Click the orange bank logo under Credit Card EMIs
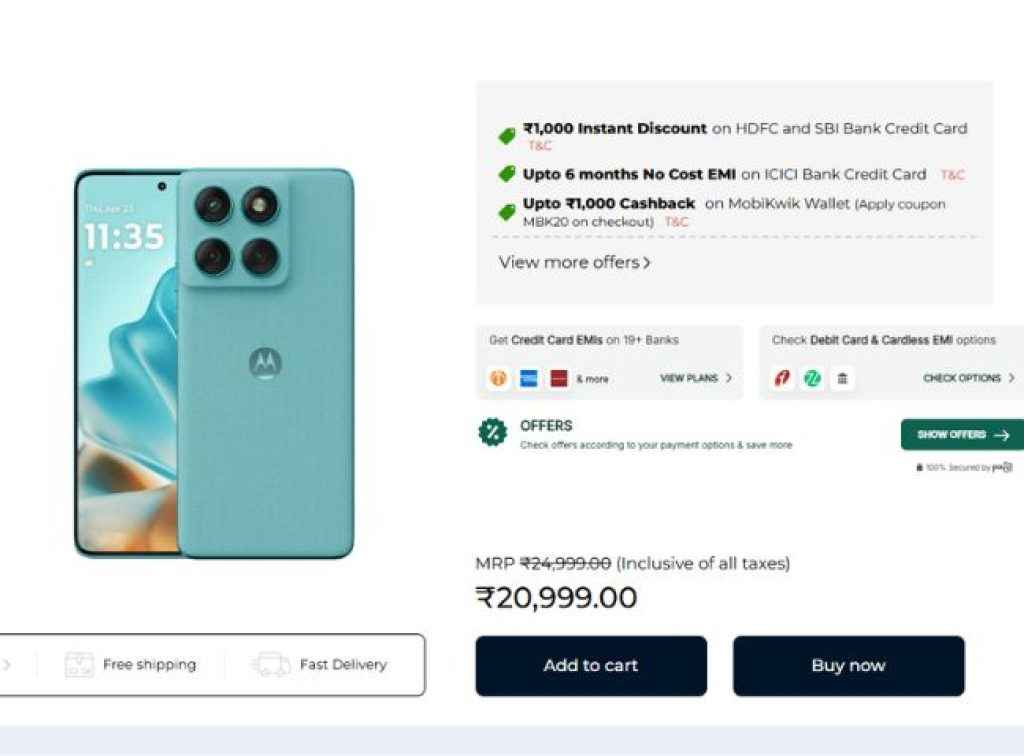The width and height of the screenshot is (1024, 756). (498, 379)
